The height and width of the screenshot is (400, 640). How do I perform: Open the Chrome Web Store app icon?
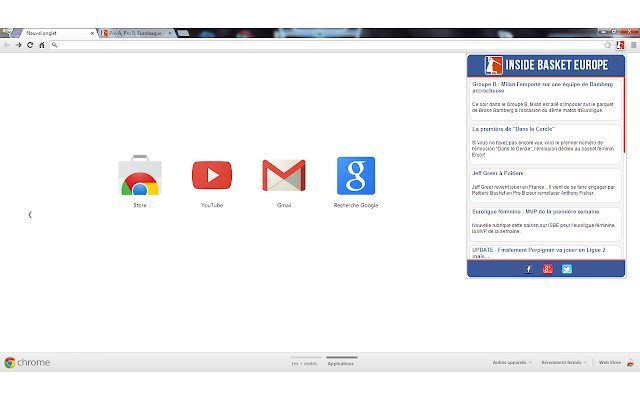(140, 176)
